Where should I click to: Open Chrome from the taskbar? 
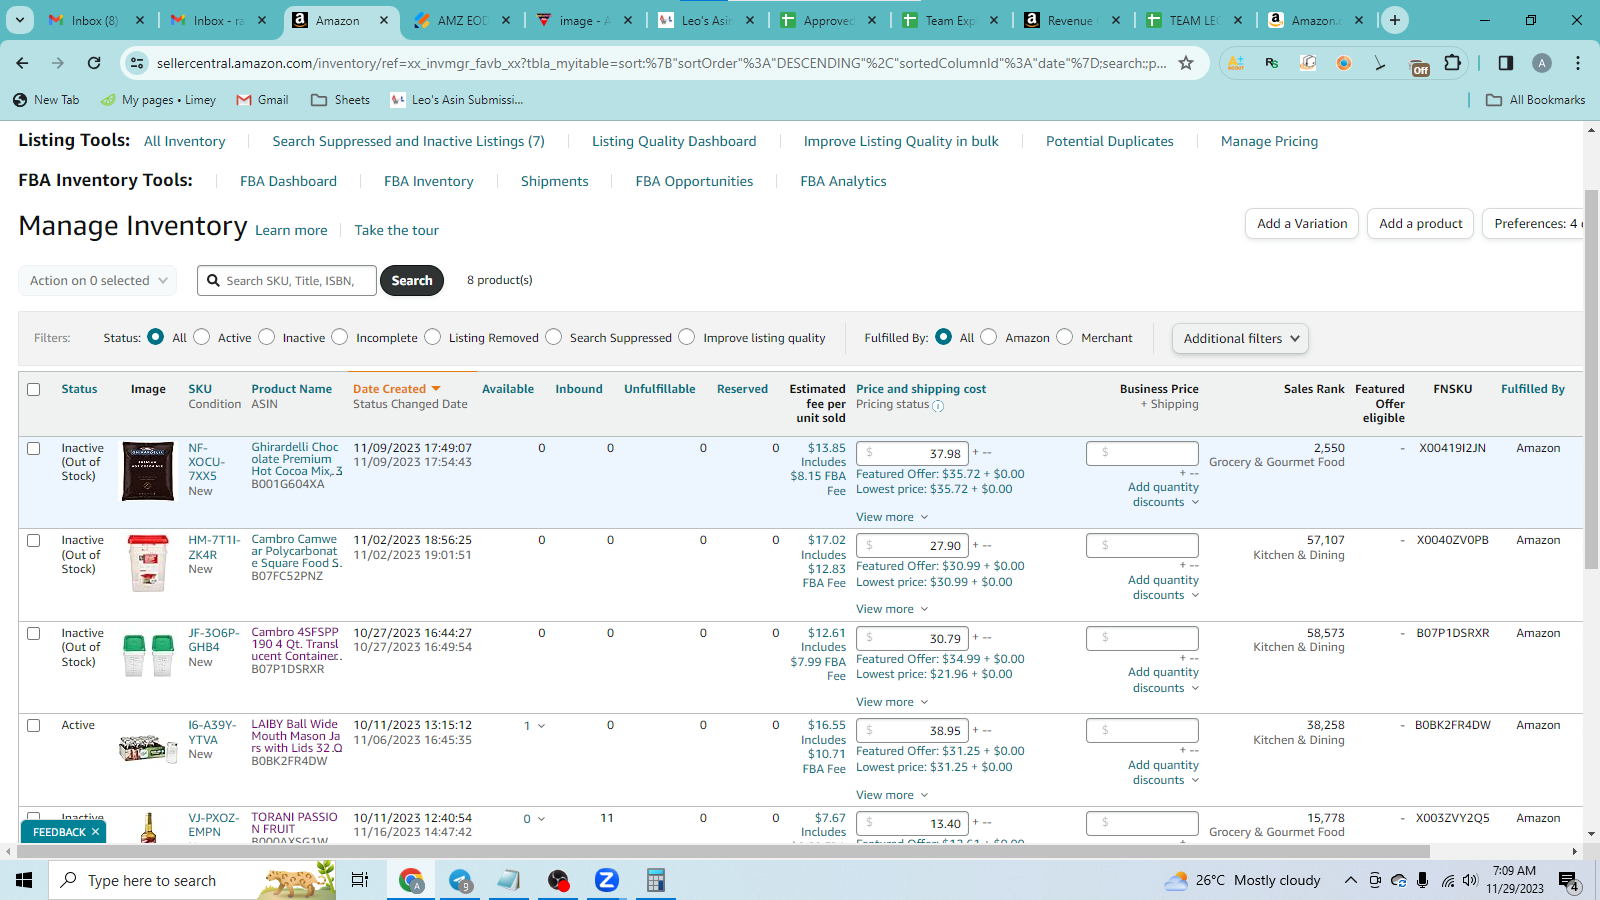point(411,880)
